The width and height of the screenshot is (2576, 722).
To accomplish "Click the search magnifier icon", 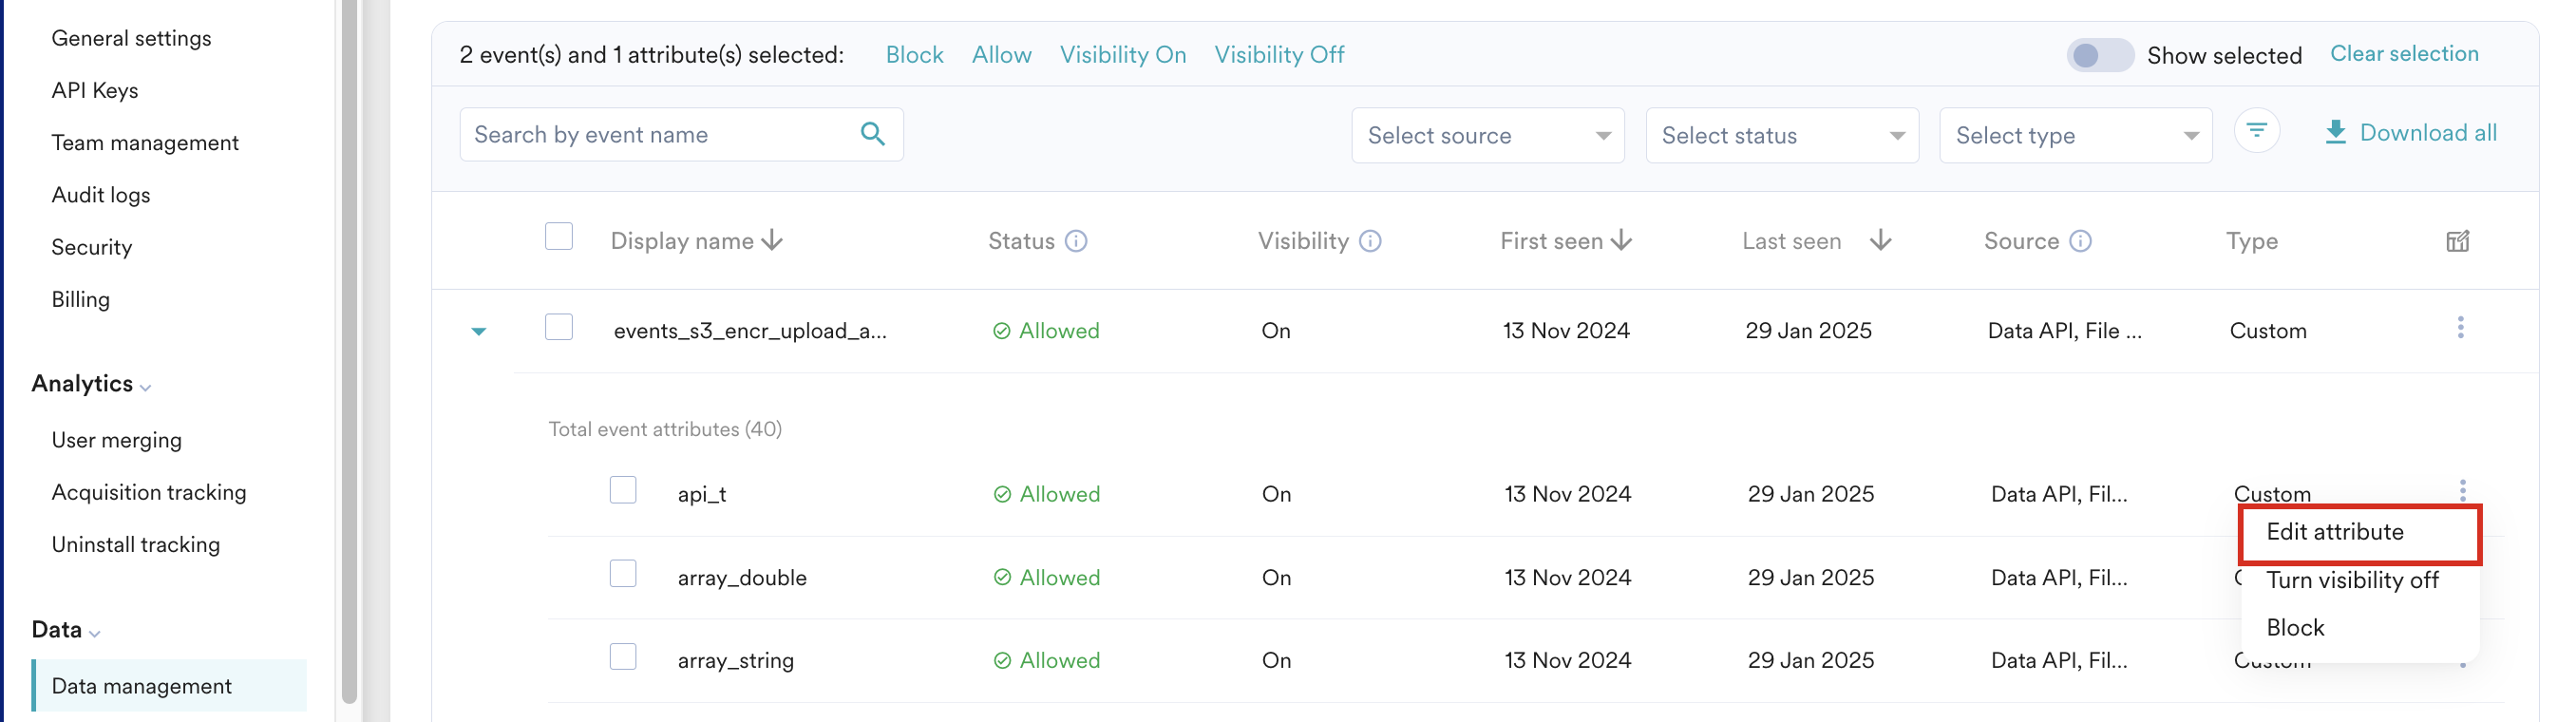I will (x=872, y=134).
